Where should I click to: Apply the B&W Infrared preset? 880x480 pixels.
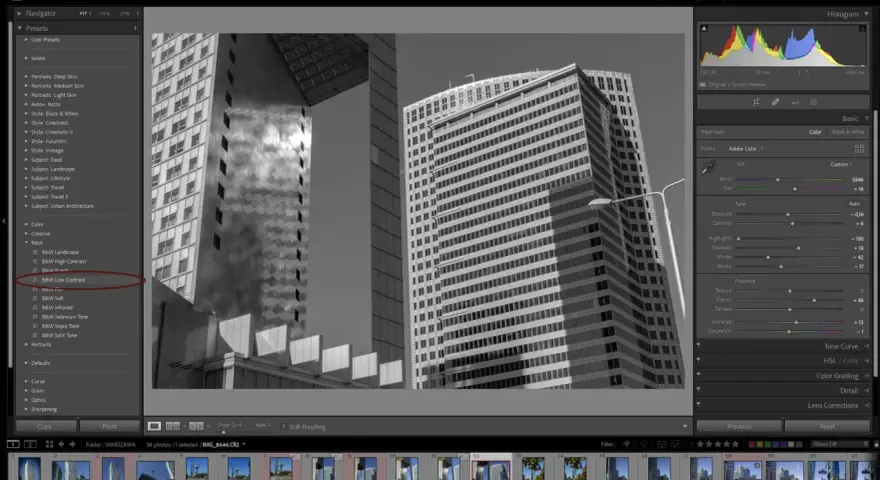click(57, 308)
